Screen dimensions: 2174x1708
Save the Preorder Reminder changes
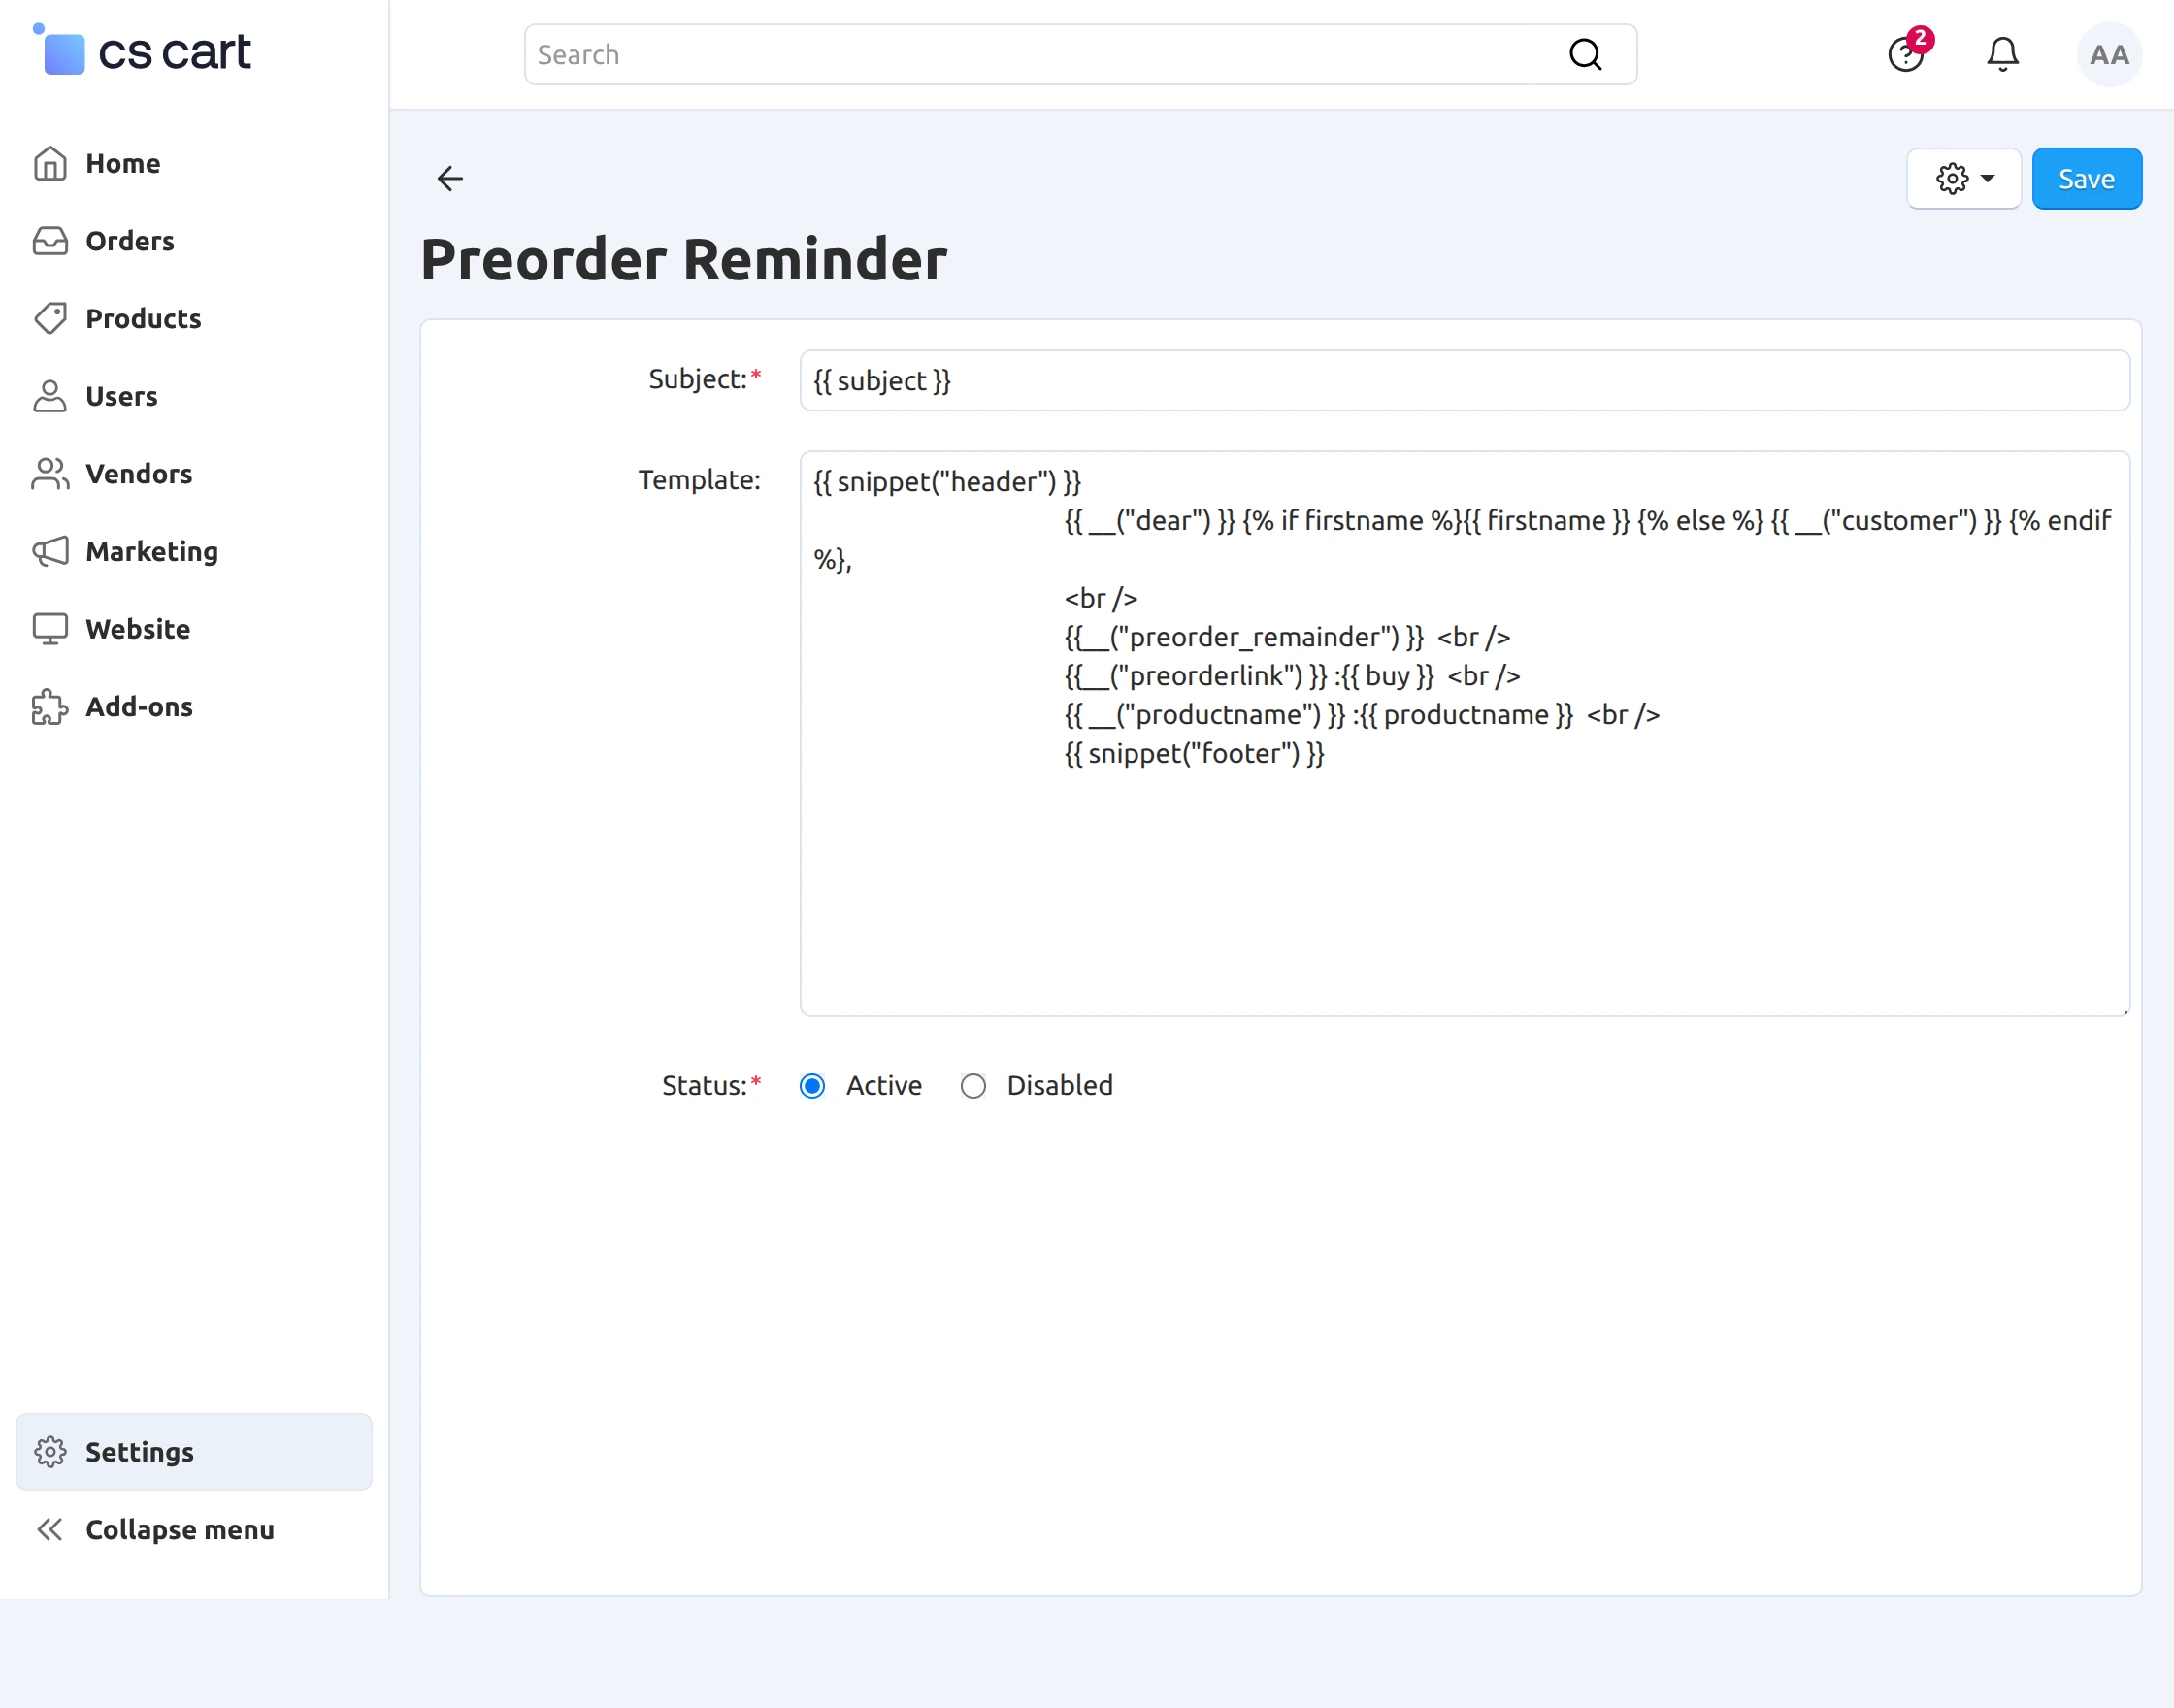pyautogui.click(x=2086, y=178)
